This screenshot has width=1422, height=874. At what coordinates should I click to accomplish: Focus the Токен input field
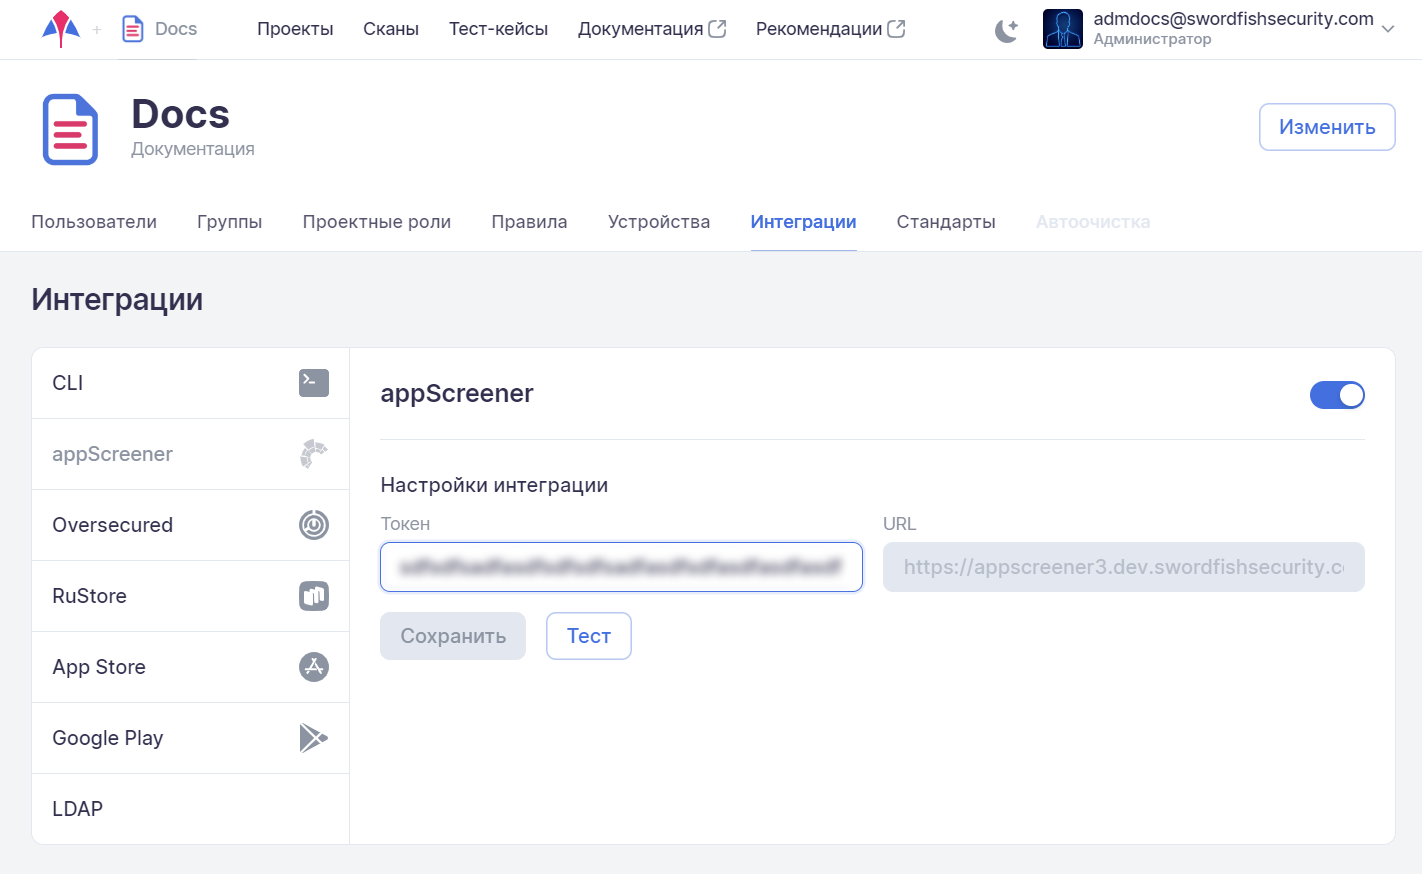pos(621,567)
